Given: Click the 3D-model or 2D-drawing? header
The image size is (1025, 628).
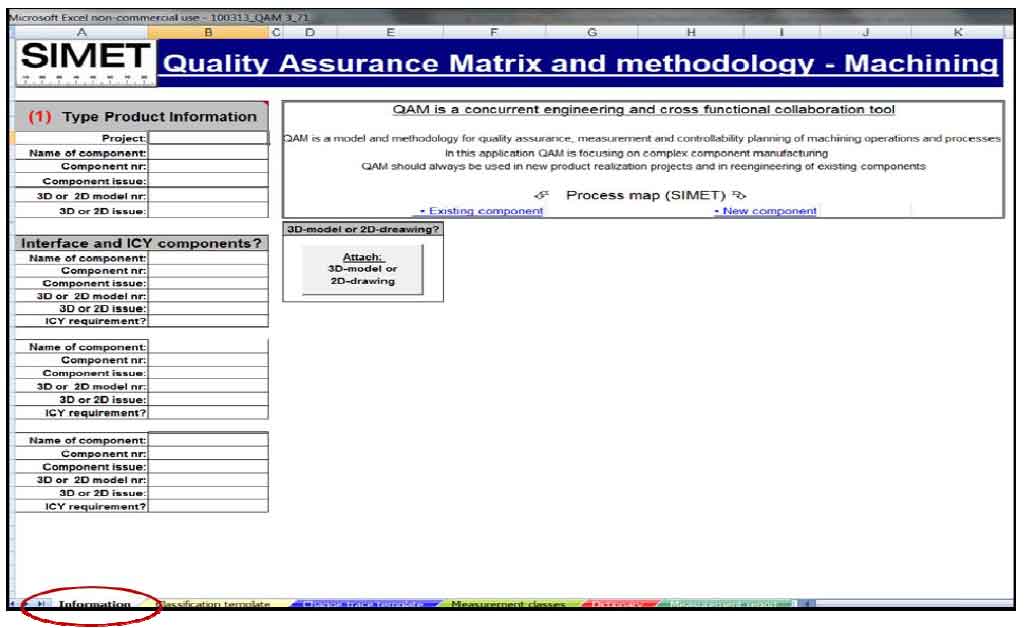Looking at the screenshot, I should 363,229.
